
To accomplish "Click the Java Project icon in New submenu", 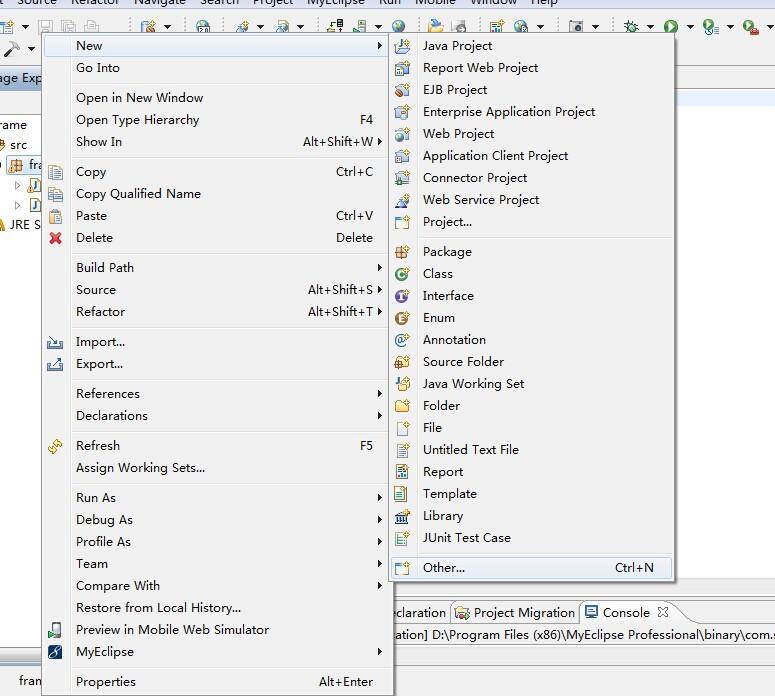I will (402, 46).
